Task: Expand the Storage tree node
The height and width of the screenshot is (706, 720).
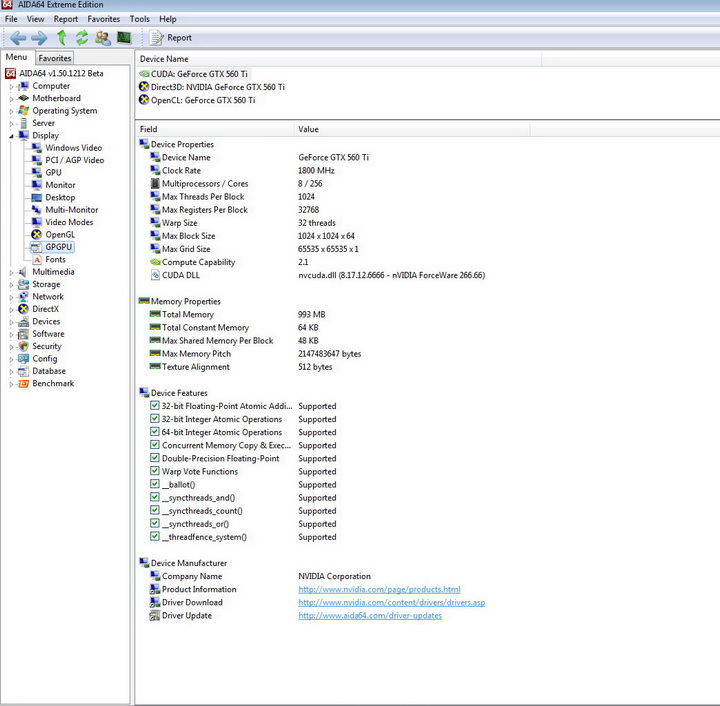Action: tap(11, 285)
